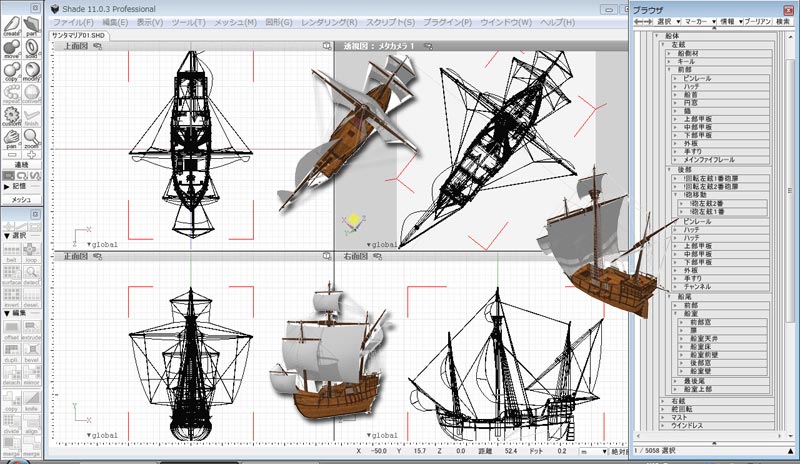Image resolution: width=800 pixels, height=464 pixels.
Task: Expand the 記憶 section in toolbox
Action: pos(8,186)
